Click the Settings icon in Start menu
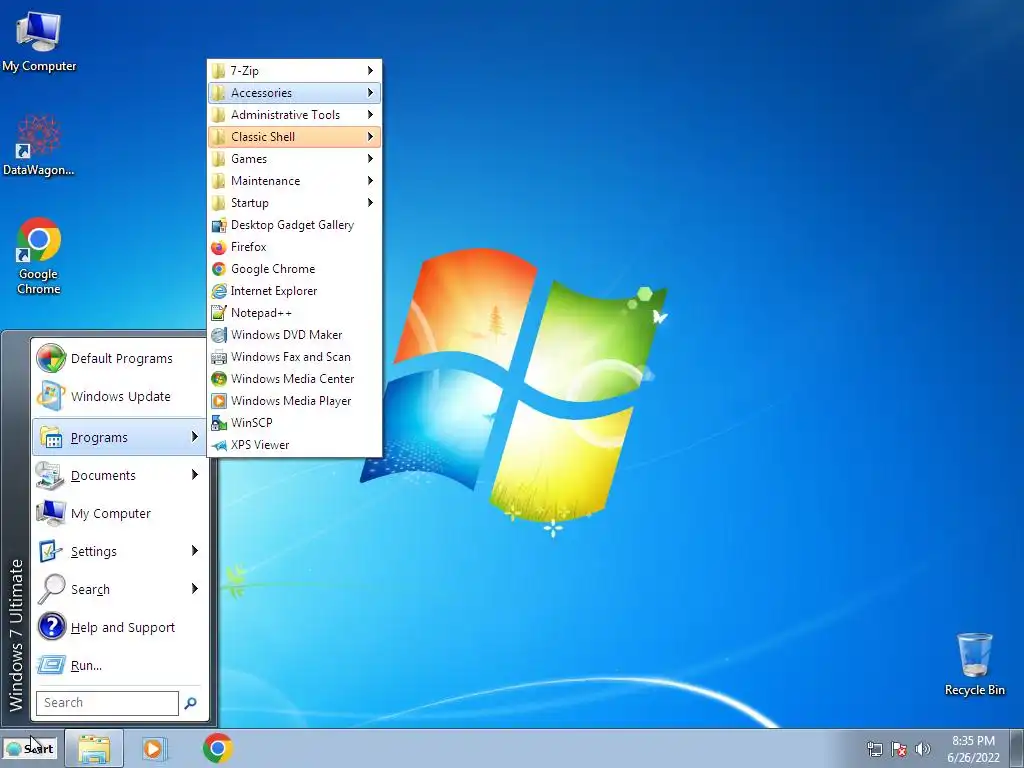This screenshot has width=1024, height=768. click(x=50, y=551)
